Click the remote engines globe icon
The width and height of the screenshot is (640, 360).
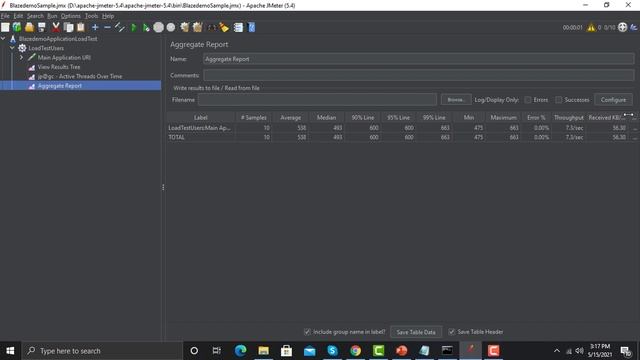[622, 27]
